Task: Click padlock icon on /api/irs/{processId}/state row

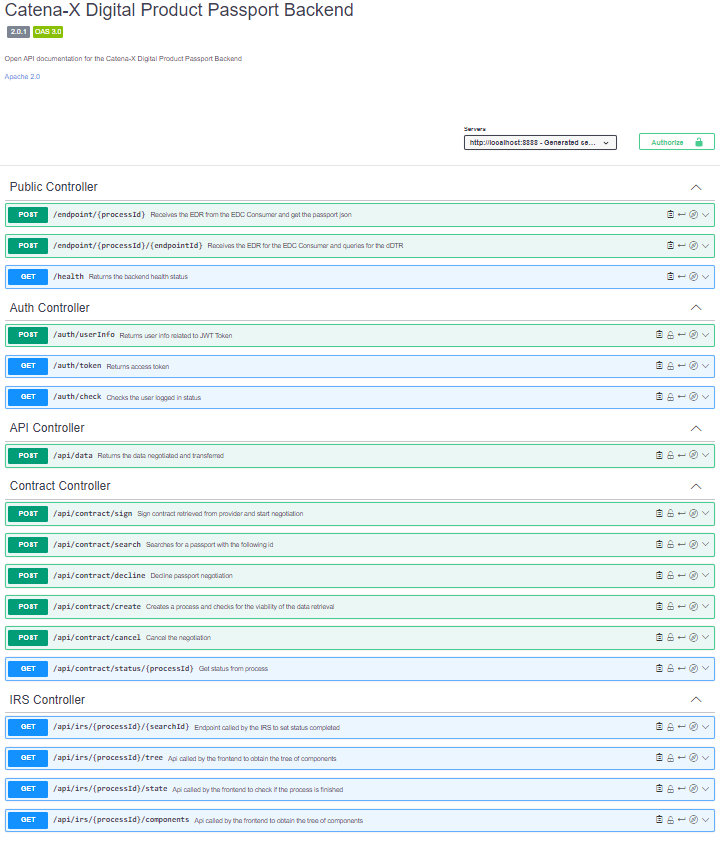Action: (x=671, y=789)
